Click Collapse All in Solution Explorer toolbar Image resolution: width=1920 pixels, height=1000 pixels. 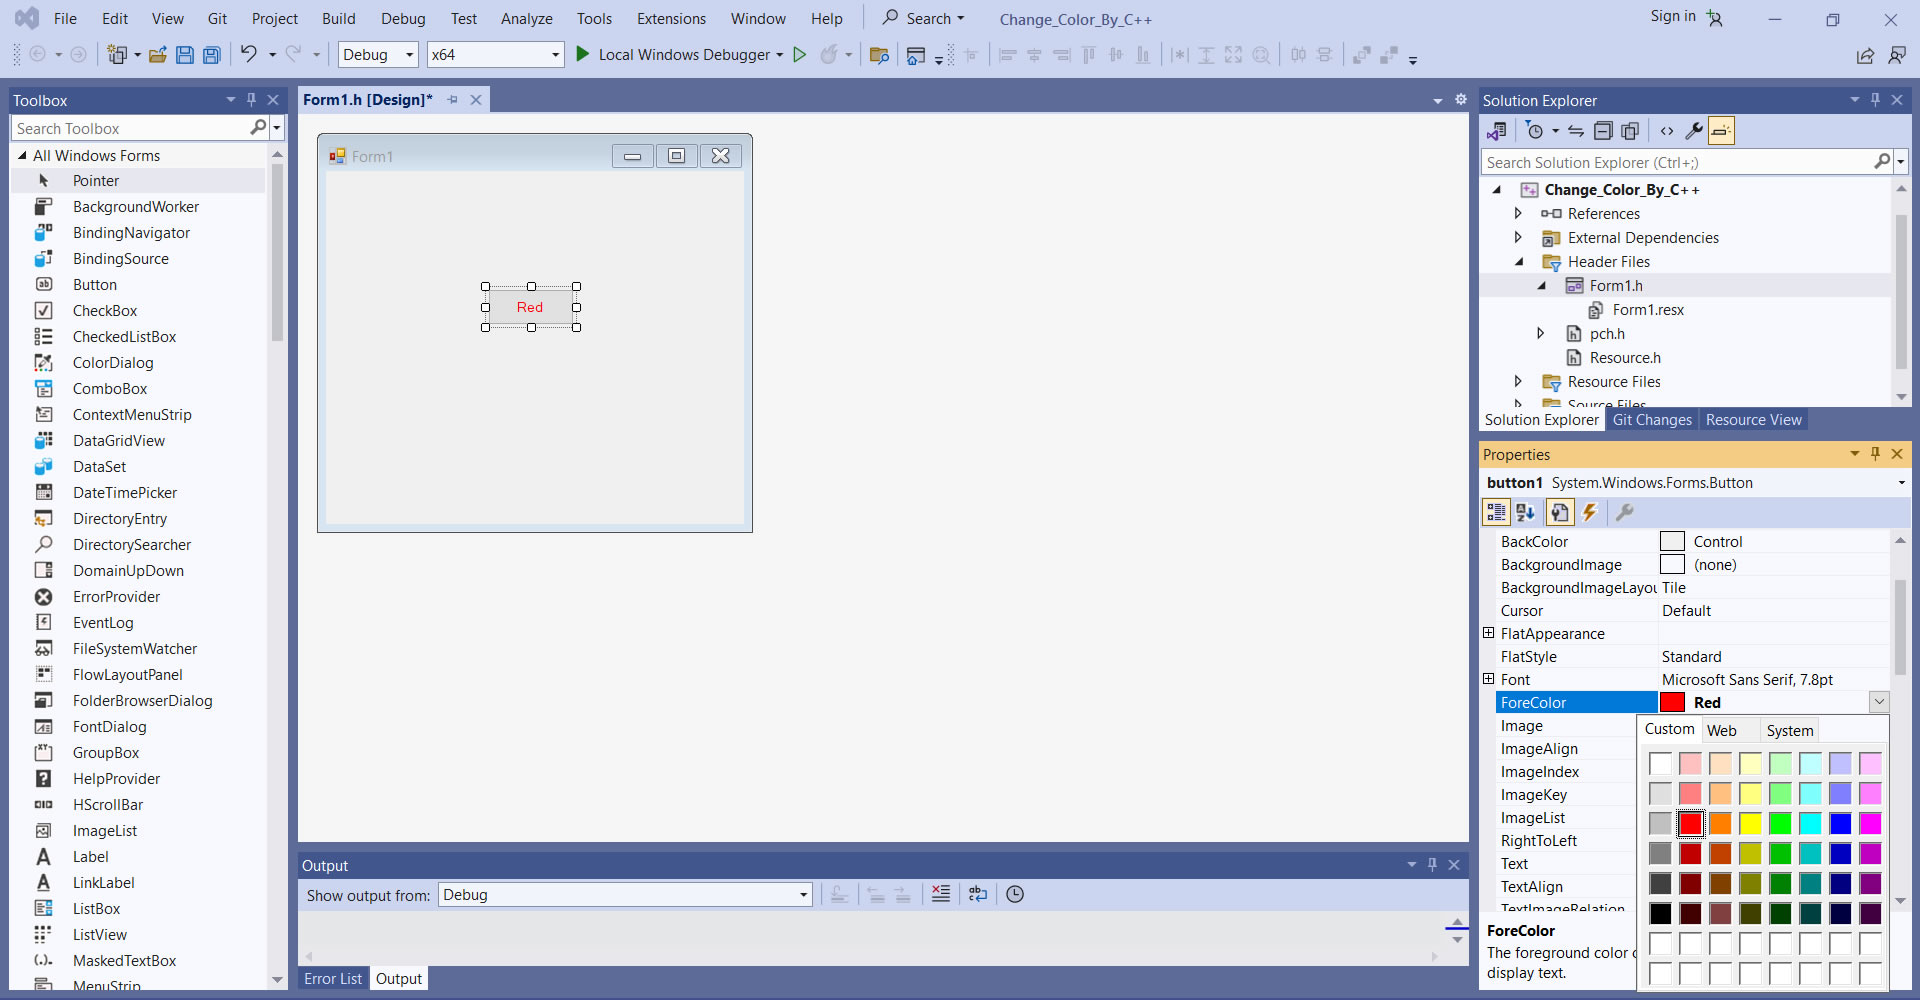coord(1603,131)
